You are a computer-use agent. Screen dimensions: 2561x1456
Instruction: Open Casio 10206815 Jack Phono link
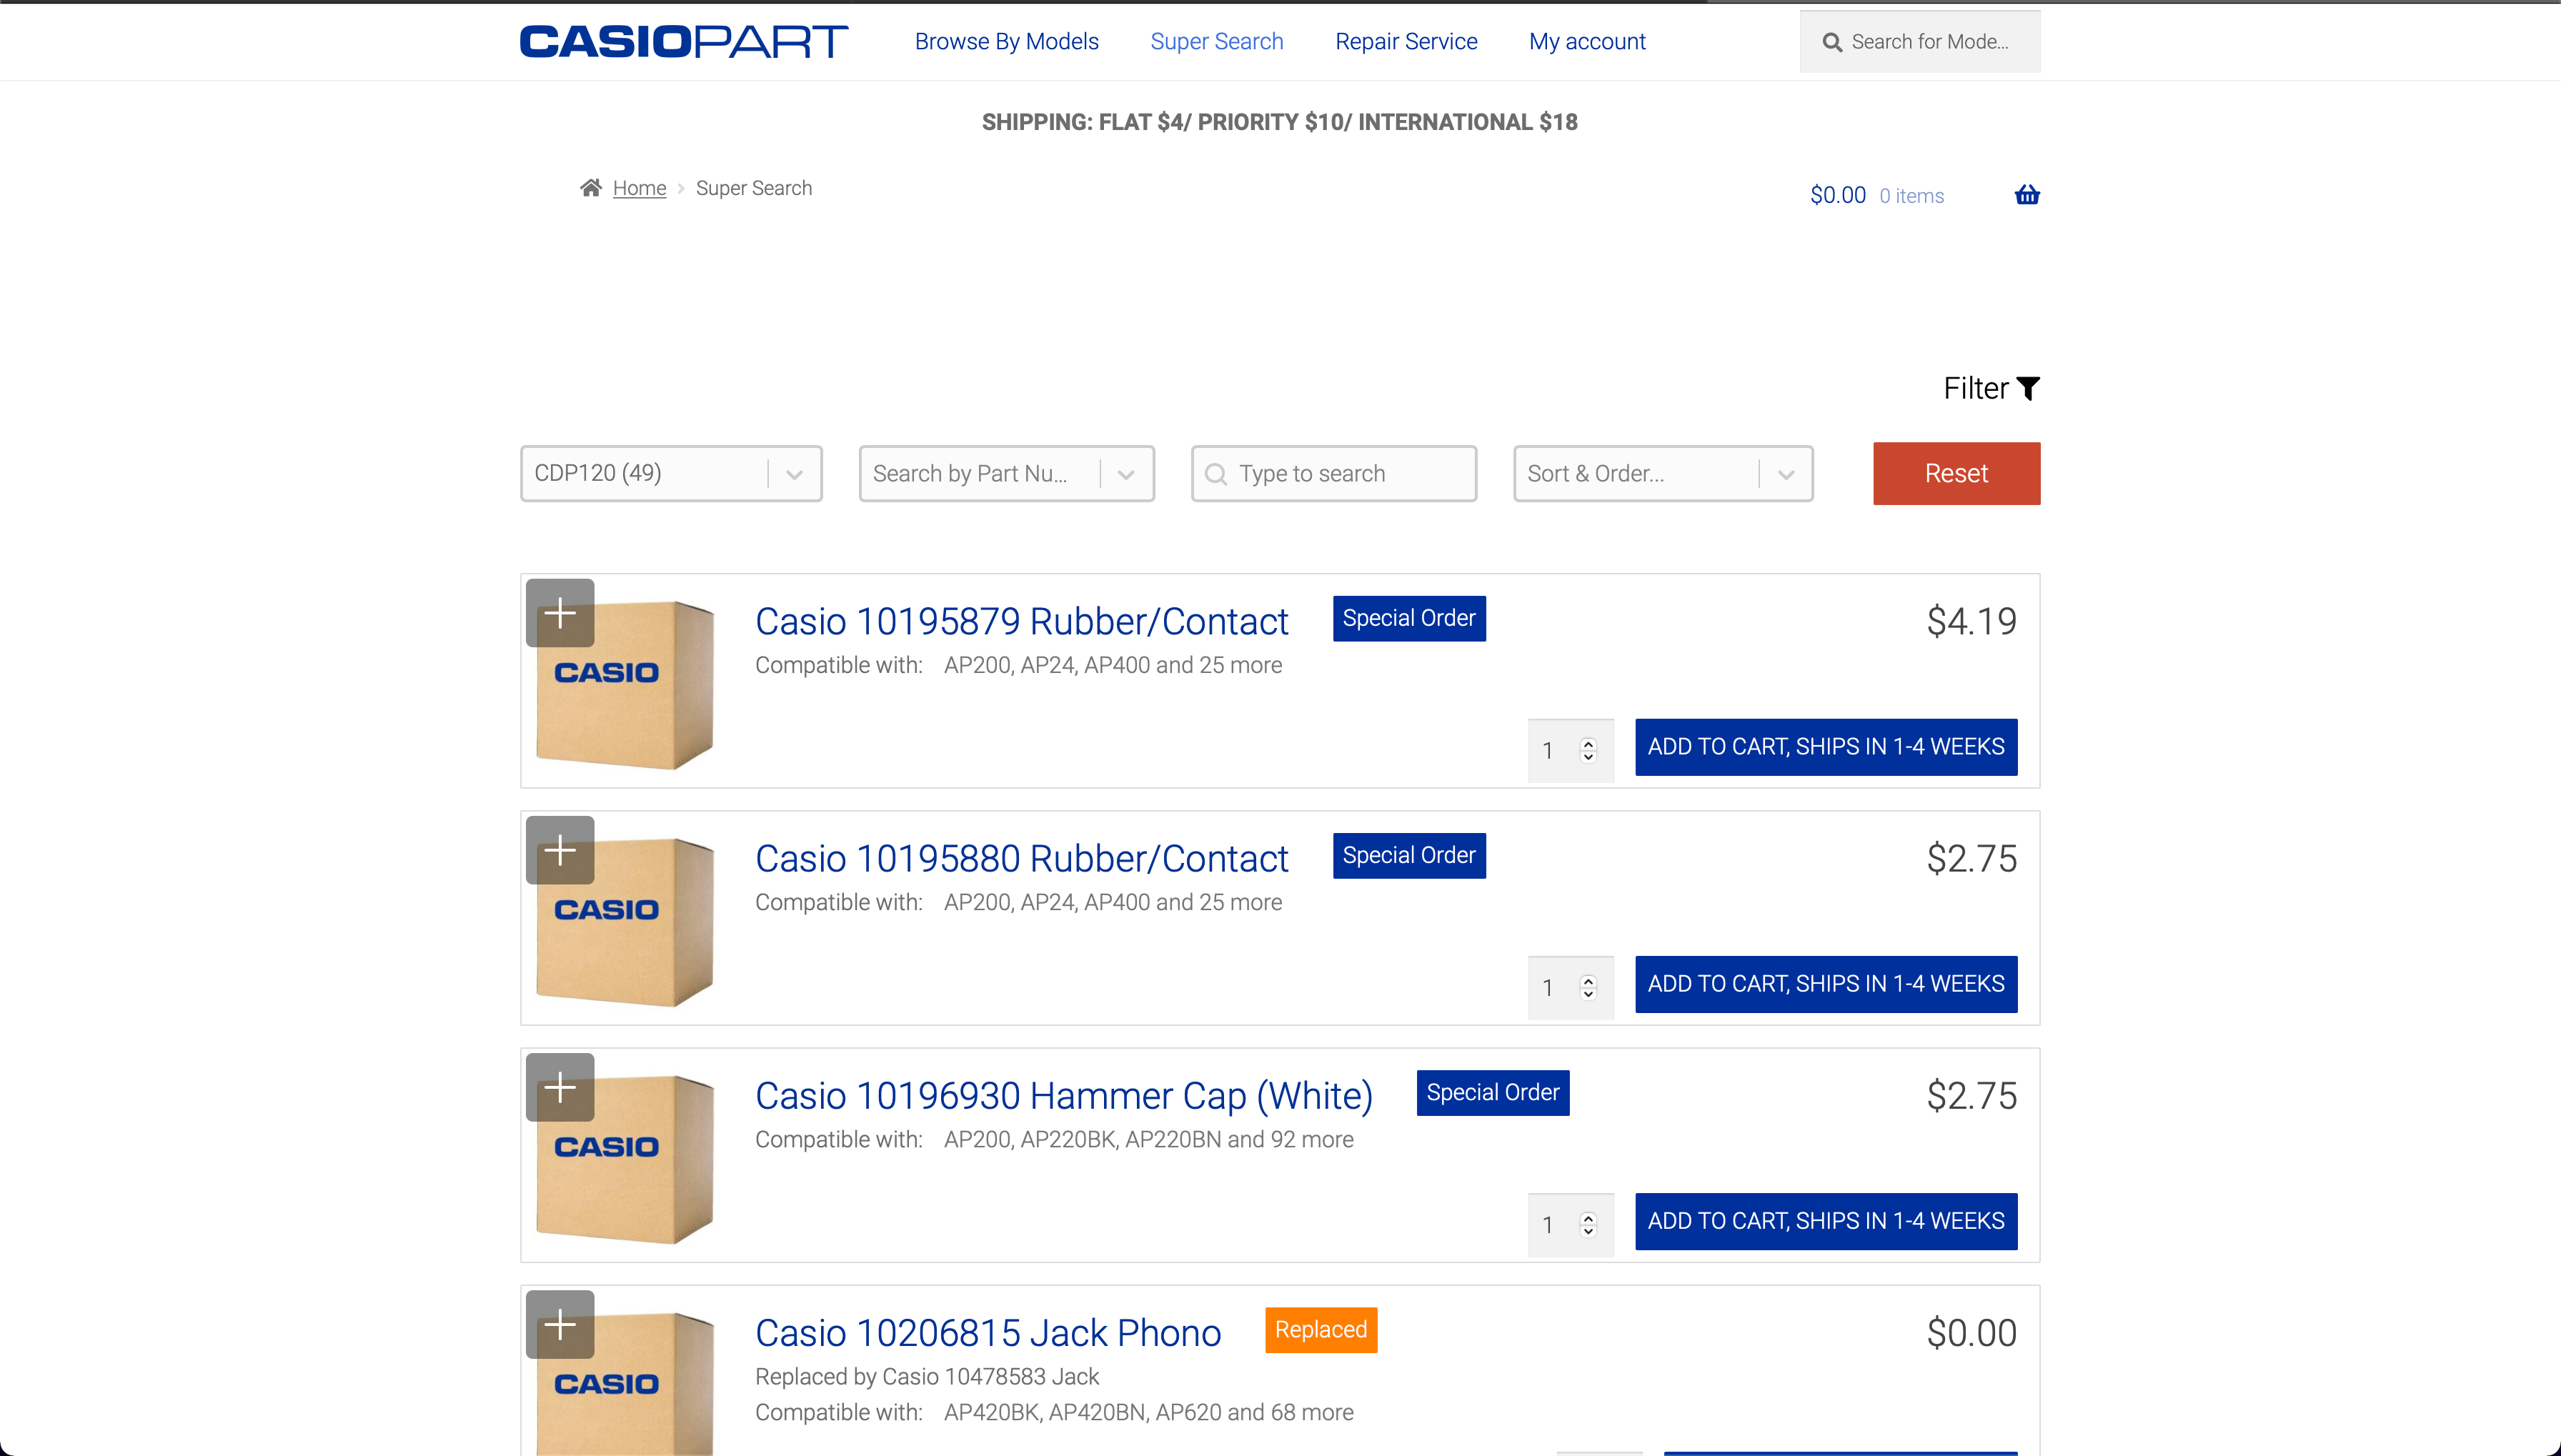[988, 1333]
